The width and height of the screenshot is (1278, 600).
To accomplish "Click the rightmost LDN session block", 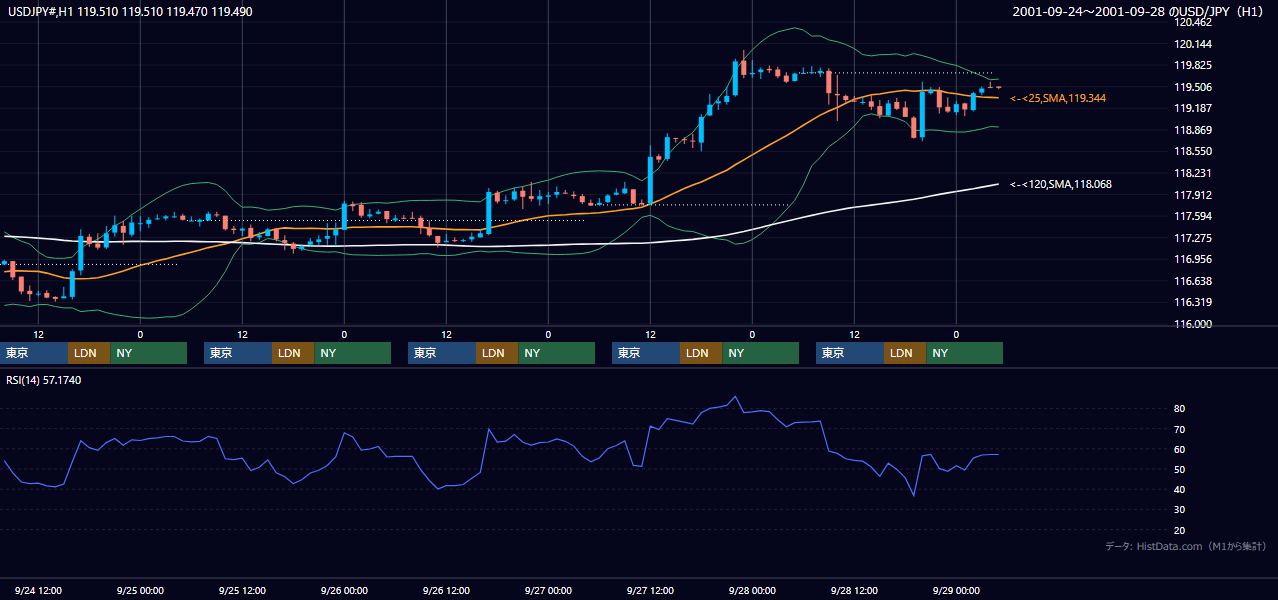I will tap(905, 353).
